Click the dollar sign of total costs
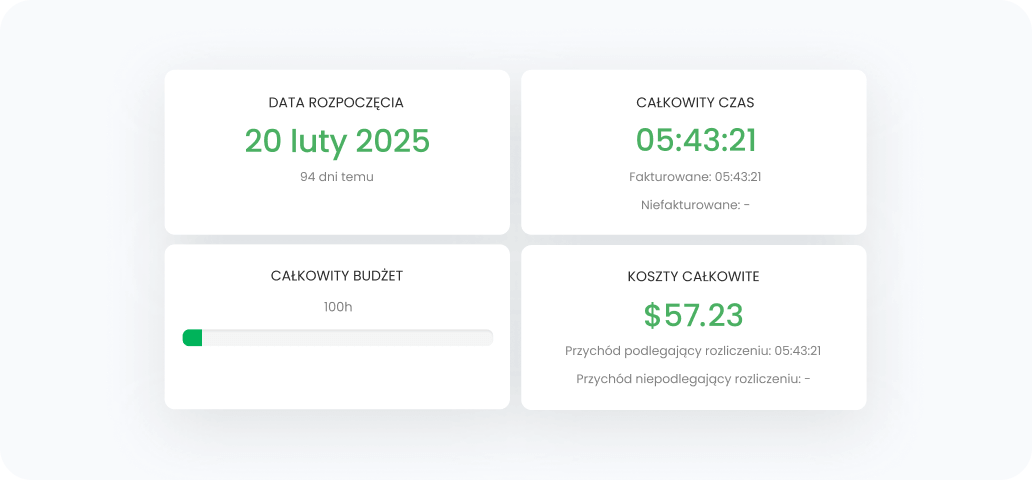 [x=652, y=315]
